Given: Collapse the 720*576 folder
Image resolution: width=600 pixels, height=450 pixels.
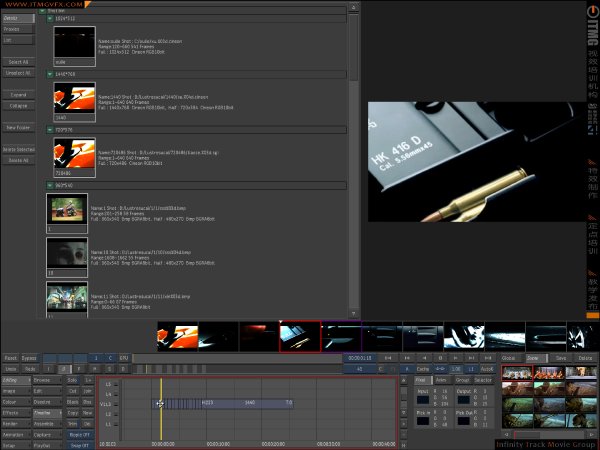Looking at the screenshot, I should coord(50,130).
